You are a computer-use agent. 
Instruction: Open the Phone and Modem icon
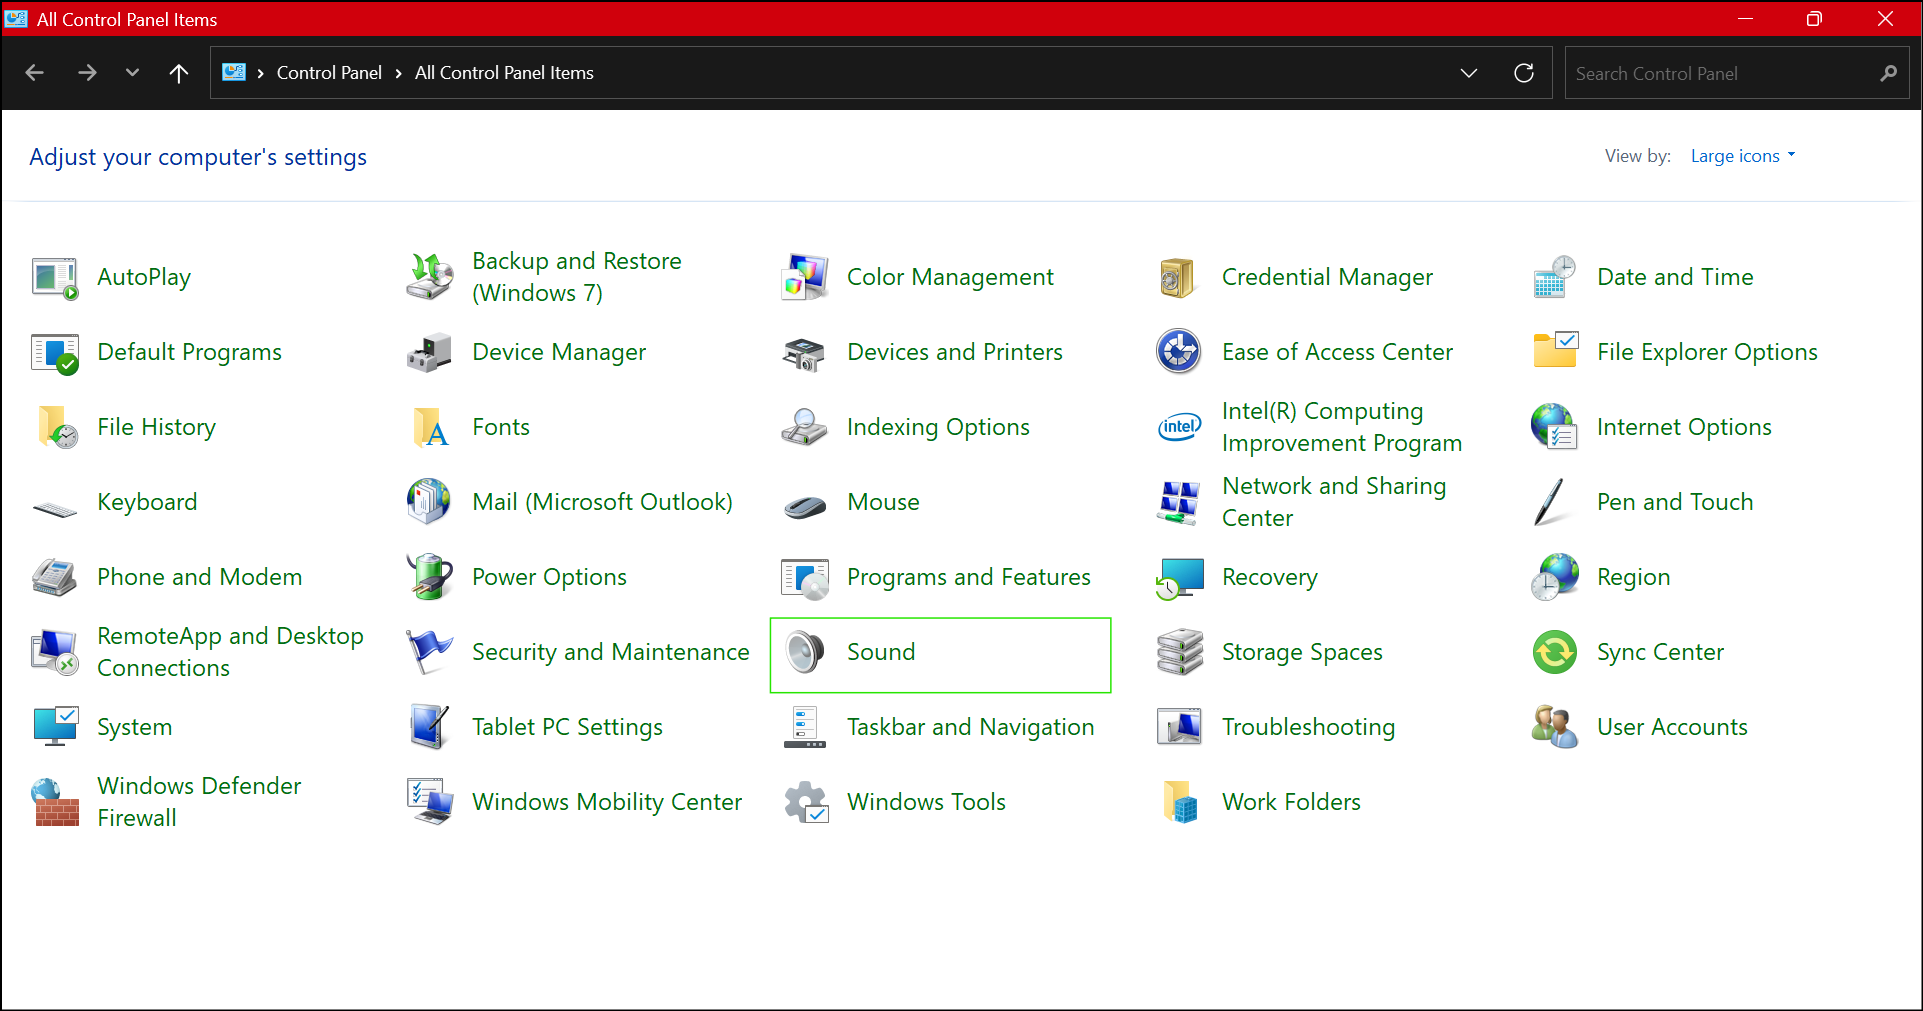(55, 577)
